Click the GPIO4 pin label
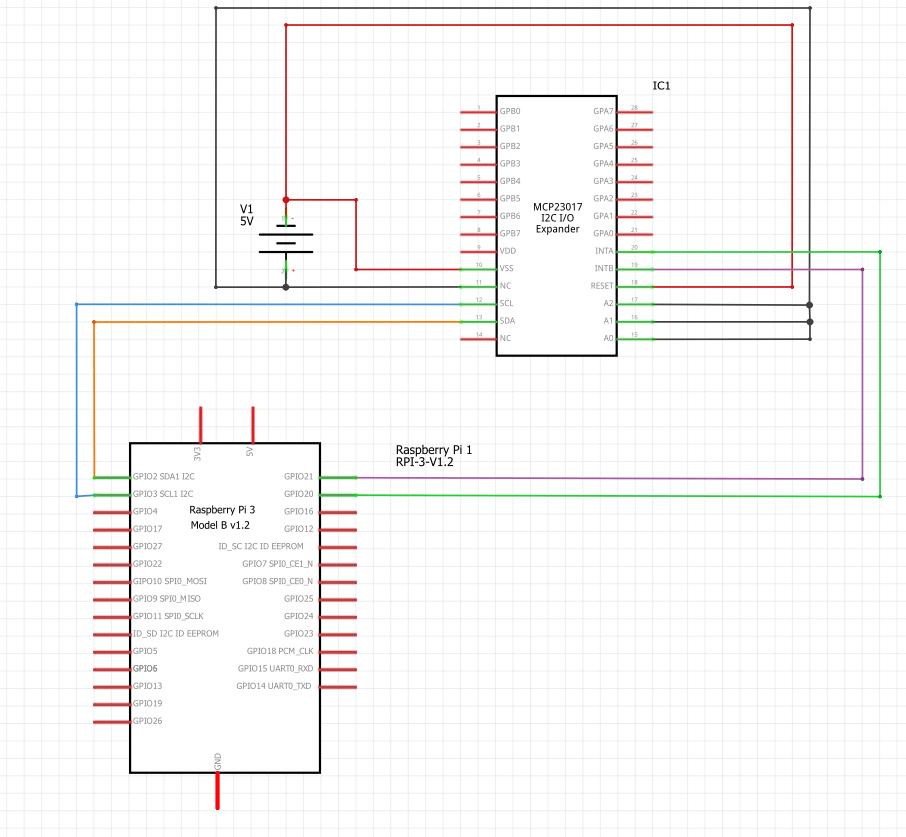The width and height of the screenshot is (906, 837). 145,511
